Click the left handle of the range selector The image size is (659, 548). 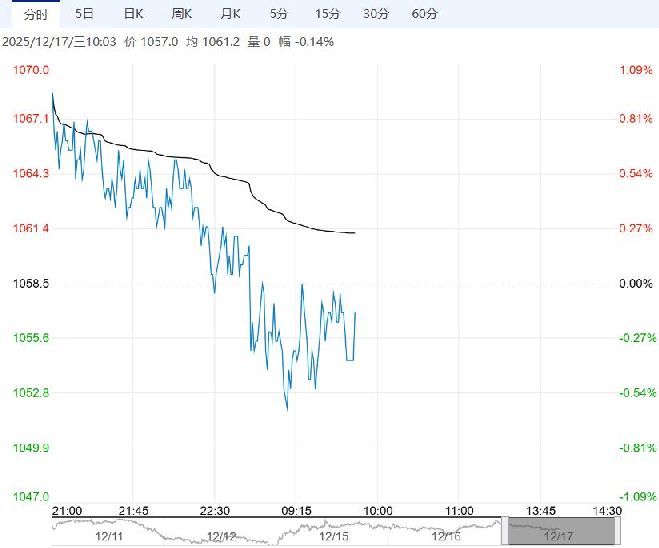click(505, 531)
